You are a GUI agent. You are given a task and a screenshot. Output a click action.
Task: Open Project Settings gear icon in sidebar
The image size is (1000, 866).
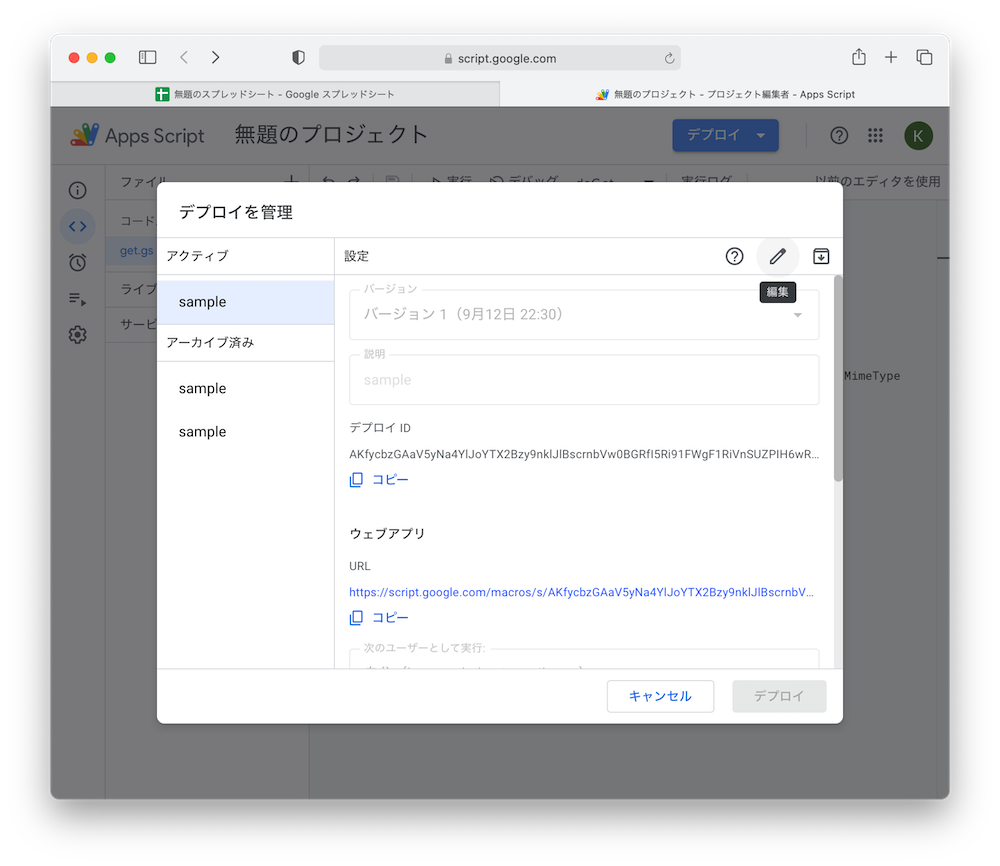78,335
